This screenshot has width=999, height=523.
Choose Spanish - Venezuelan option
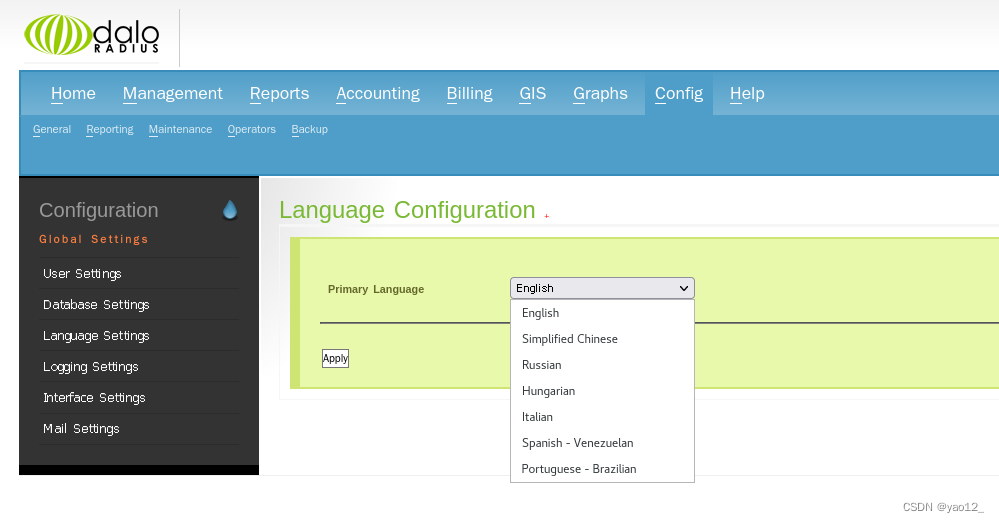(602, 443)
